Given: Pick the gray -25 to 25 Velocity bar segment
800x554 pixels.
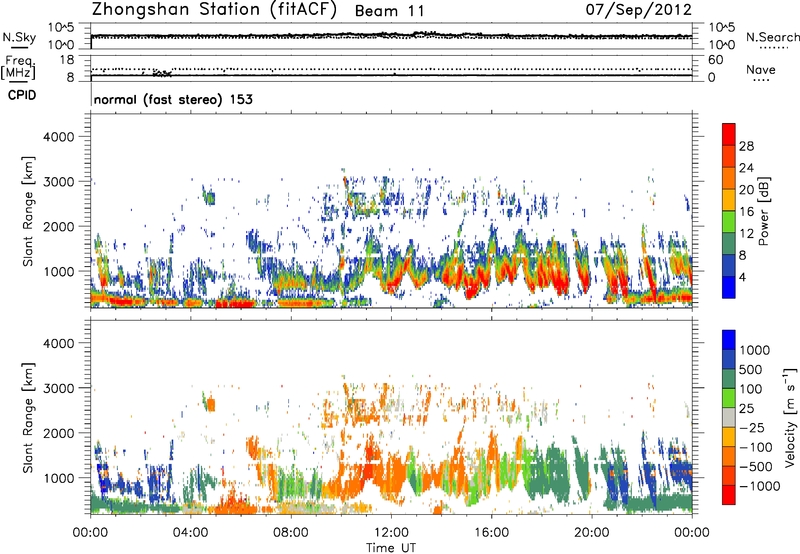Looking at the screenshot, I should (x=729, y=418).
